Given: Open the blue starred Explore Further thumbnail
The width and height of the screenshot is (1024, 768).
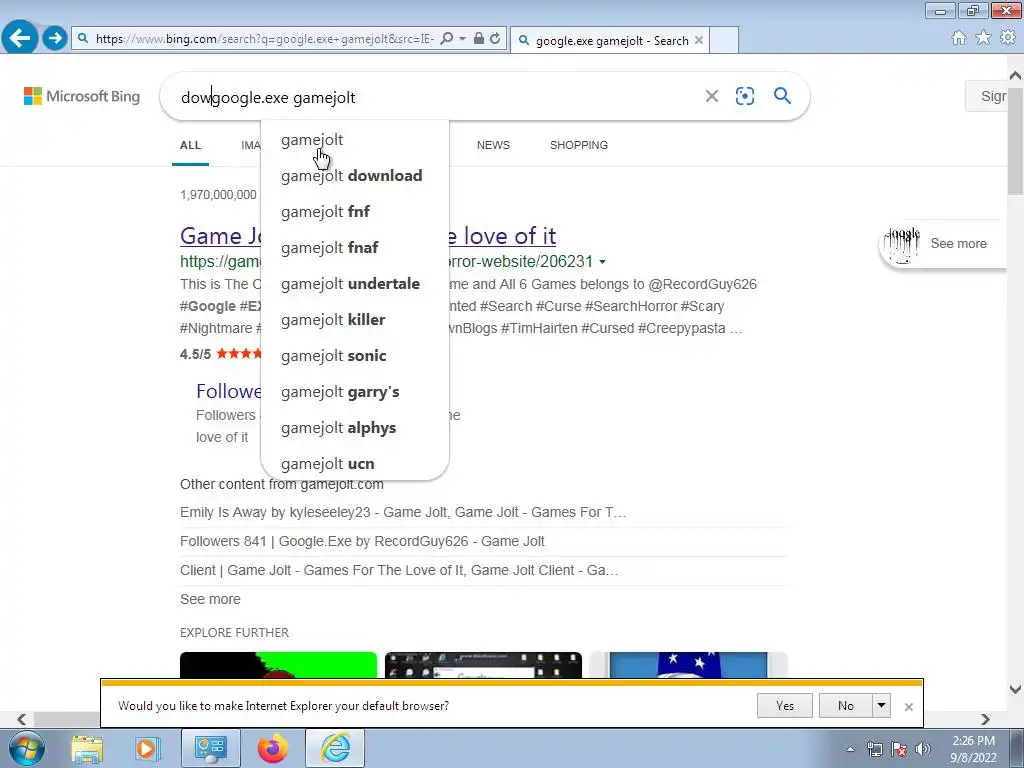Looking at the screenshot, I should click(688, 665).
